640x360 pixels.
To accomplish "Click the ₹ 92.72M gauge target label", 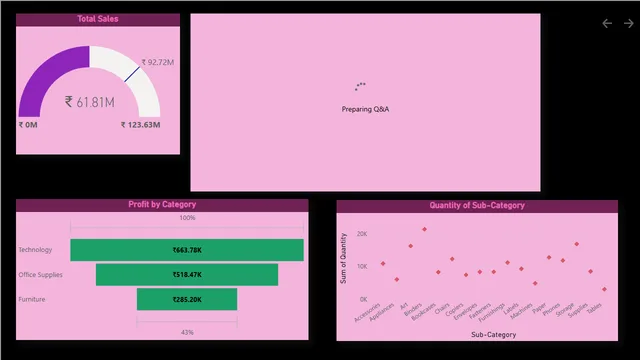I will (x=158, y=62).
